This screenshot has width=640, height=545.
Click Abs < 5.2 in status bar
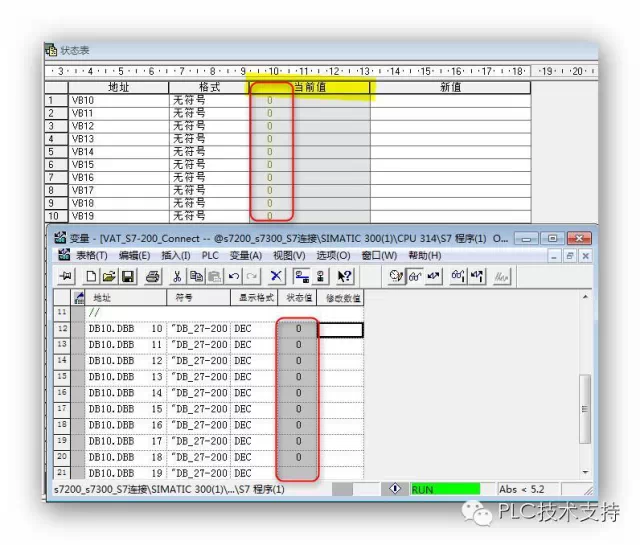point(521,489)
